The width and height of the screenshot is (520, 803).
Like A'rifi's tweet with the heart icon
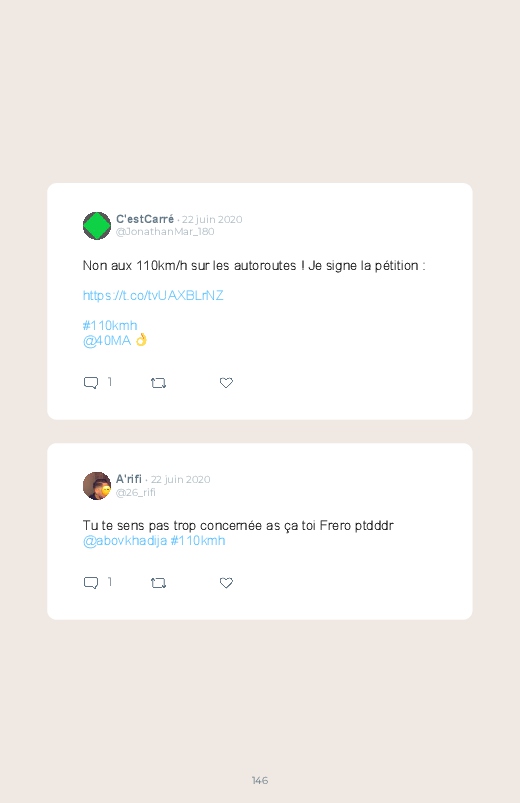pos(226,583)
